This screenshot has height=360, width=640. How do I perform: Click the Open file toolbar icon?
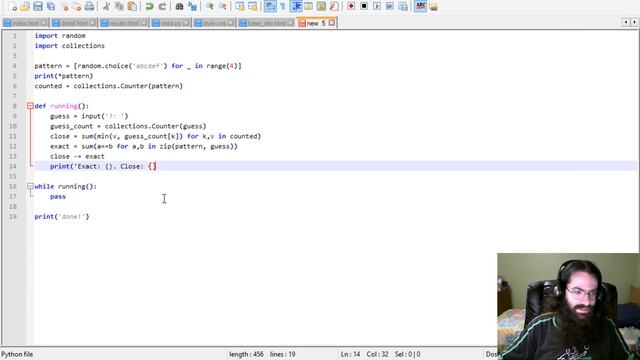pos(25,6)
